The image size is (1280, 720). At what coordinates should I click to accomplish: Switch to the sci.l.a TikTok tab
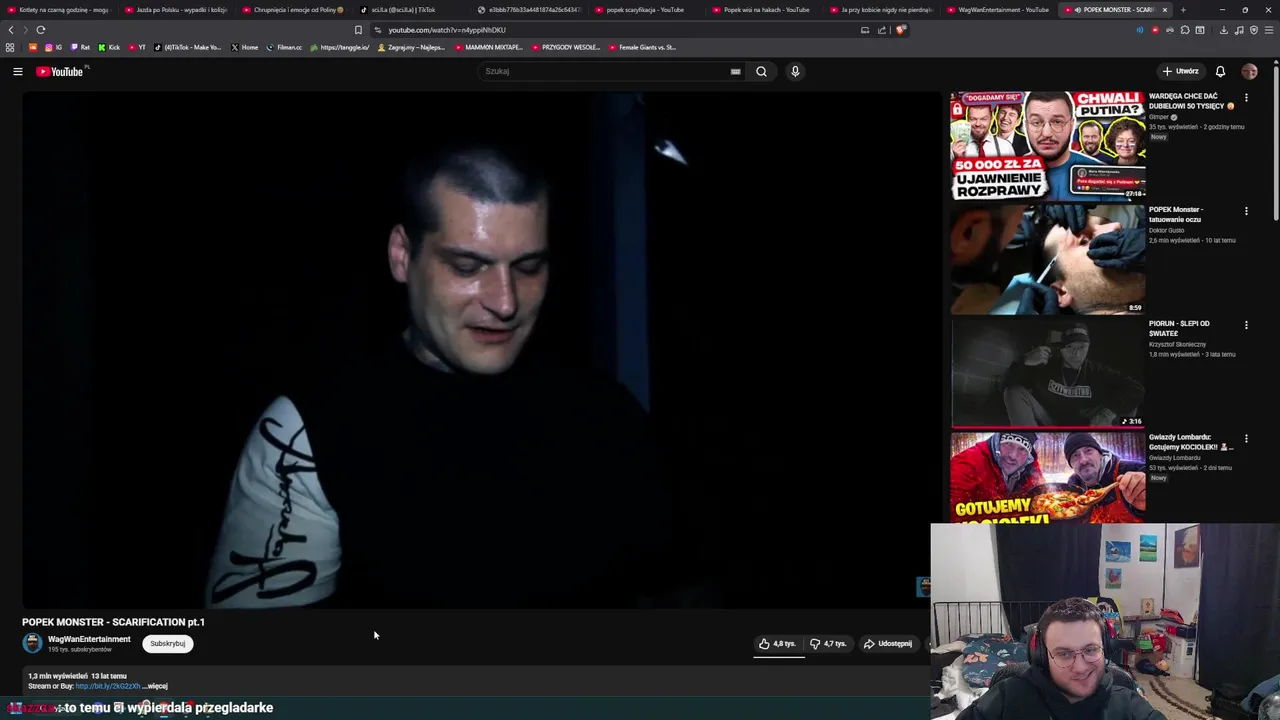(411, 10)
